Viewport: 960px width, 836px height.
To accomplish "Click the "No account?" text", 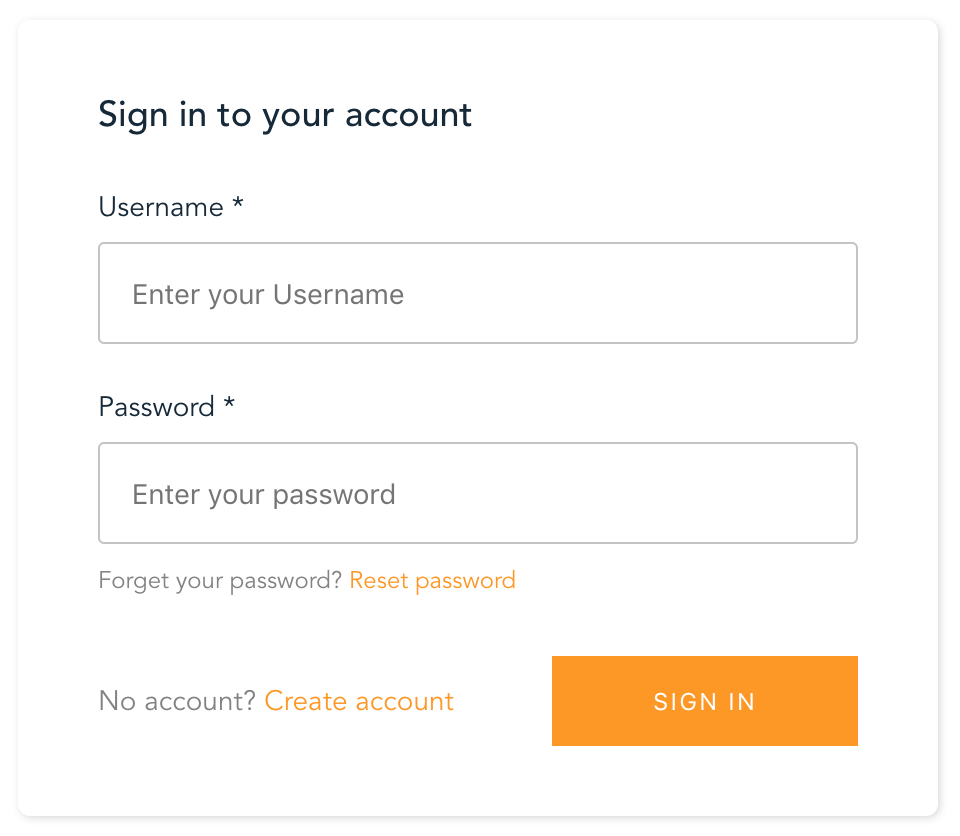I will [x=178, y=701].
